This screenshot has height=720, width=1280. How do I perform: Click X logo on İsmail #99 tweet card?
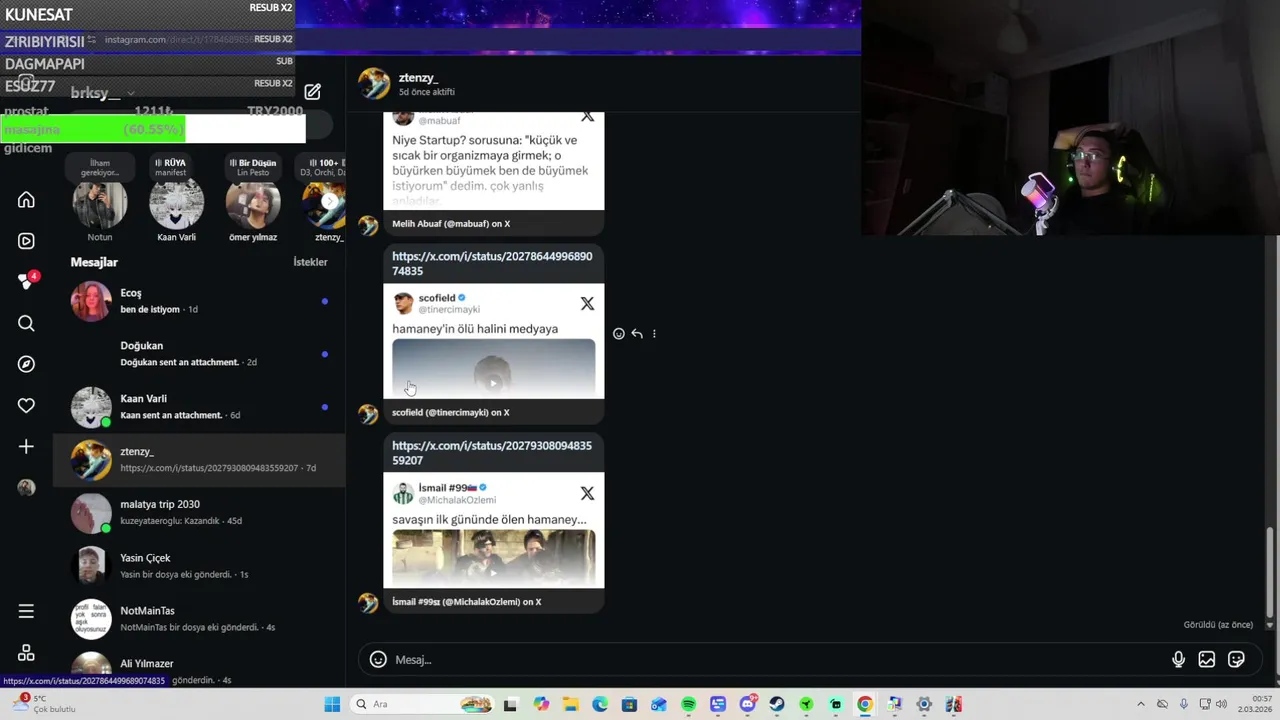click(x=587, y=493)
